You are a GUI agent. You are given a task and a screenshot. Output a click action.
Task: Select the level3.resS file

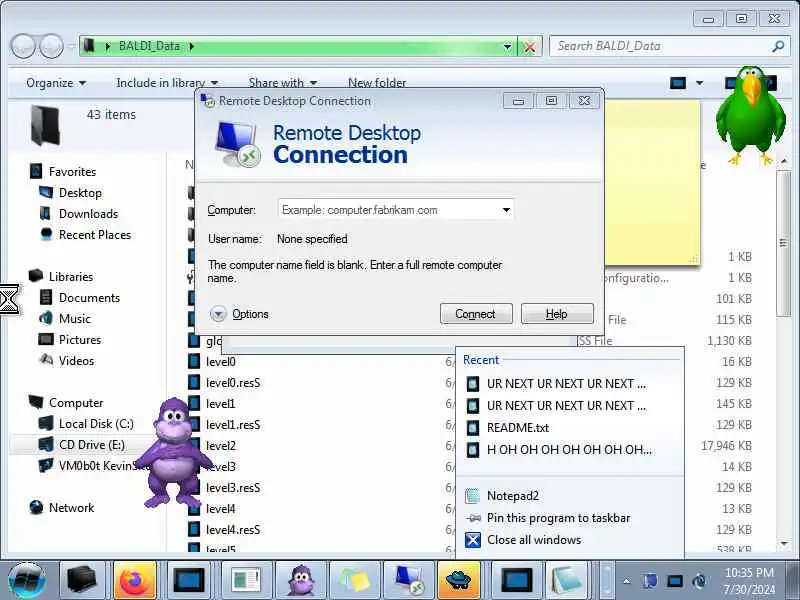[233, 488]
